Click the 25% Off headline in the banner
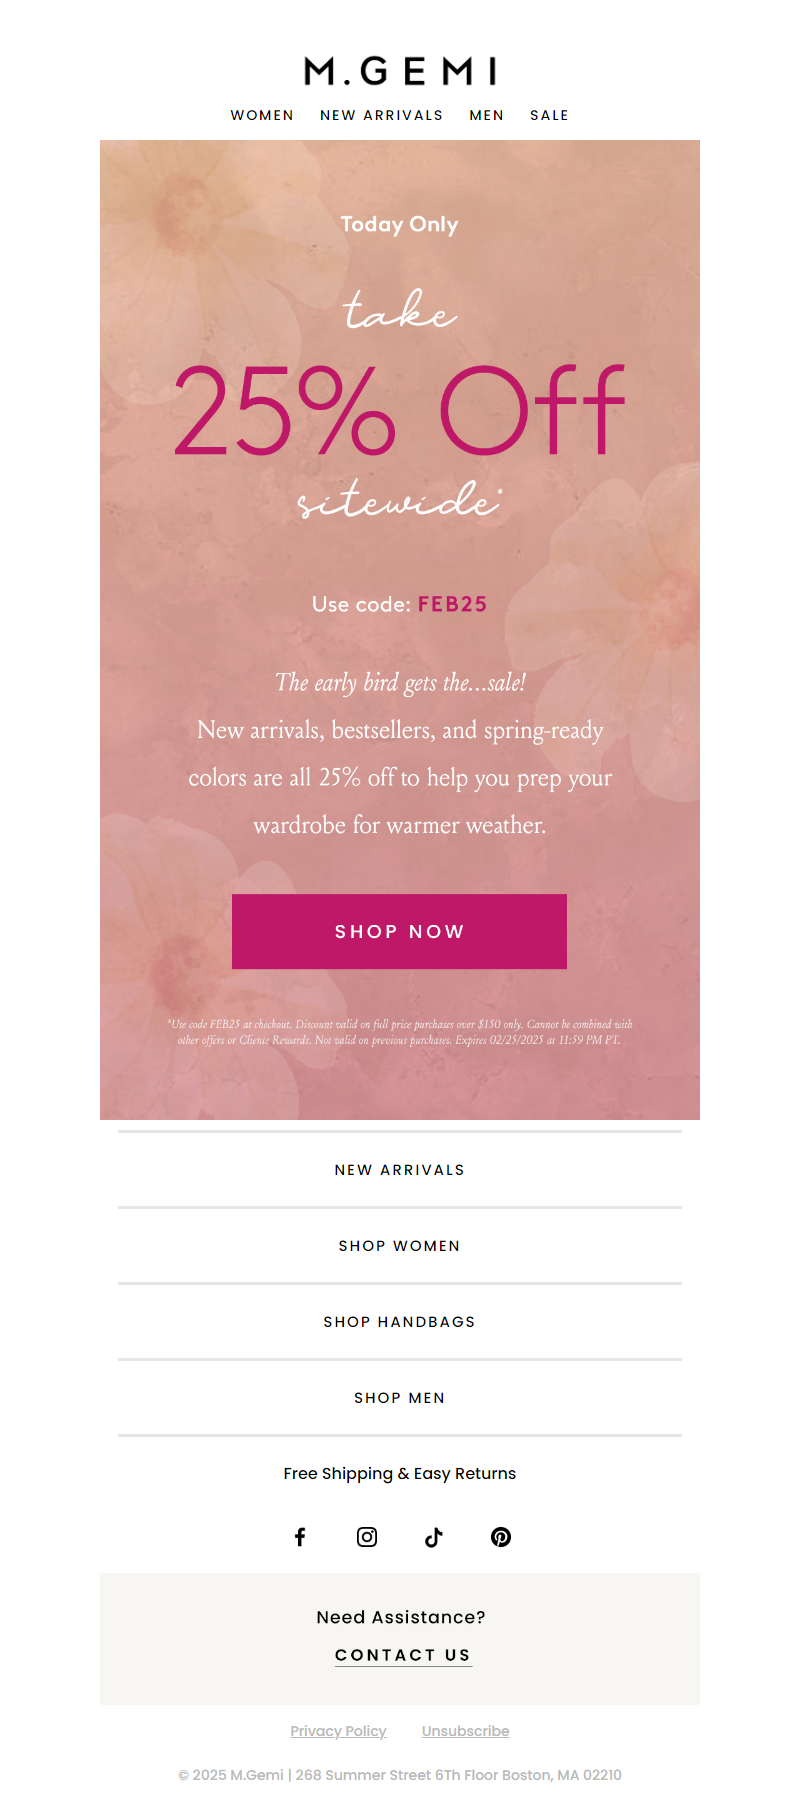 (x=400, y=410)
